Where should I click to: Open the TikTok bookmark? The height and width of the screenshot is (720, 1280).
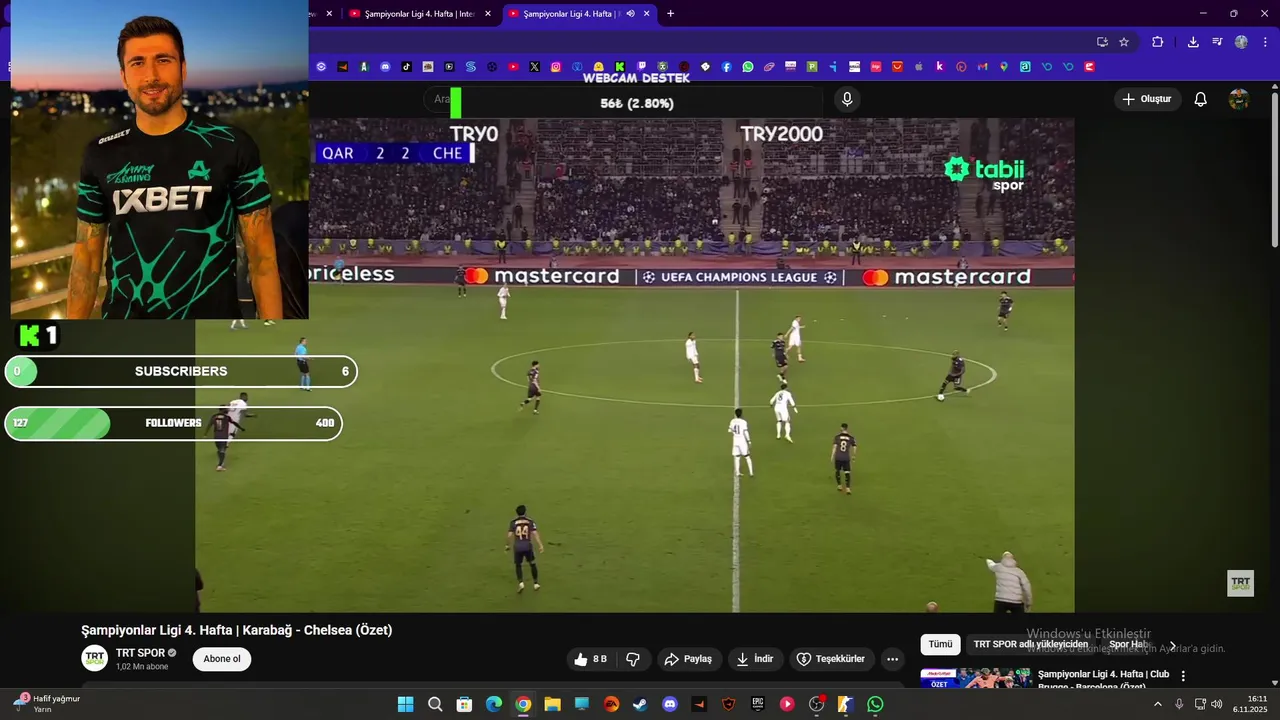click(x=407, y=67)
